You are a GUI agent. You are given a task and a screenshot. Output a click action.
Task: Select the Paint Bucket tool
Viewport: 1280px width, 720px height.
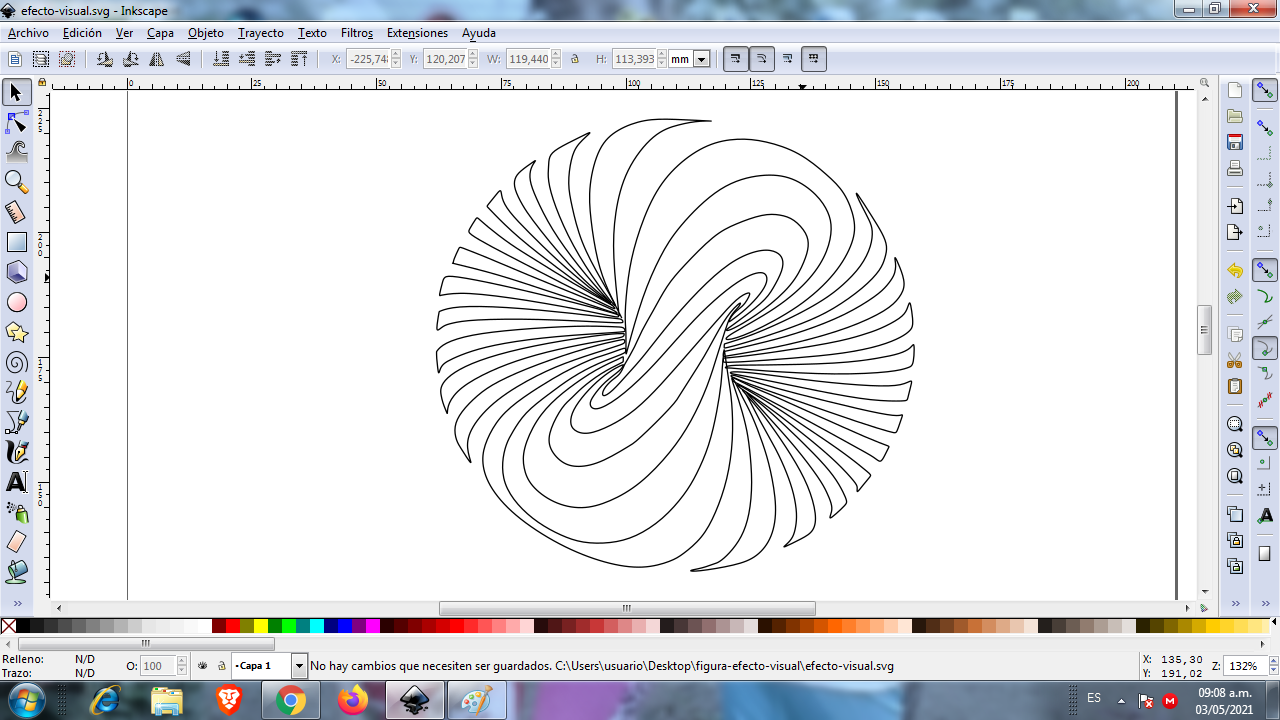(x=16, y=572)
